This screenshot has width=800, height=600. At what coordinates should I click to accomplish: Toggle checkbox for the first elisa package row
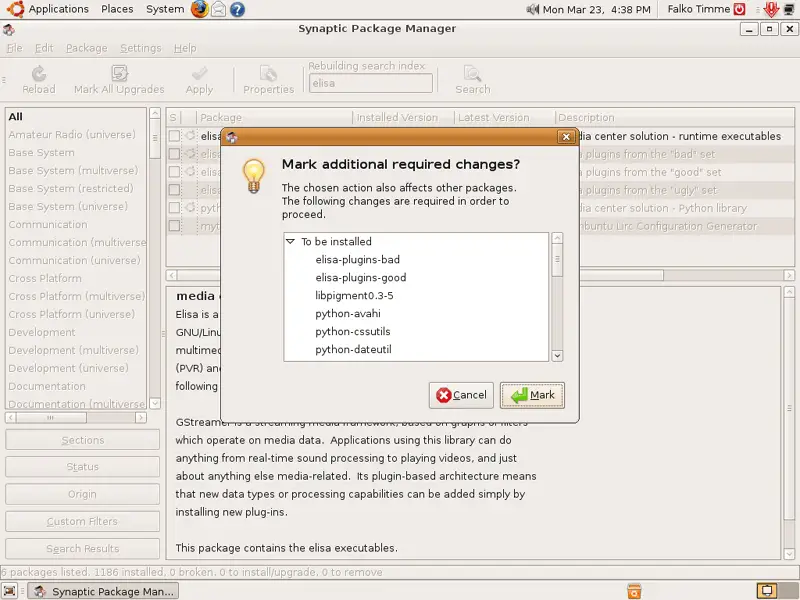click(x=174, y=136)
